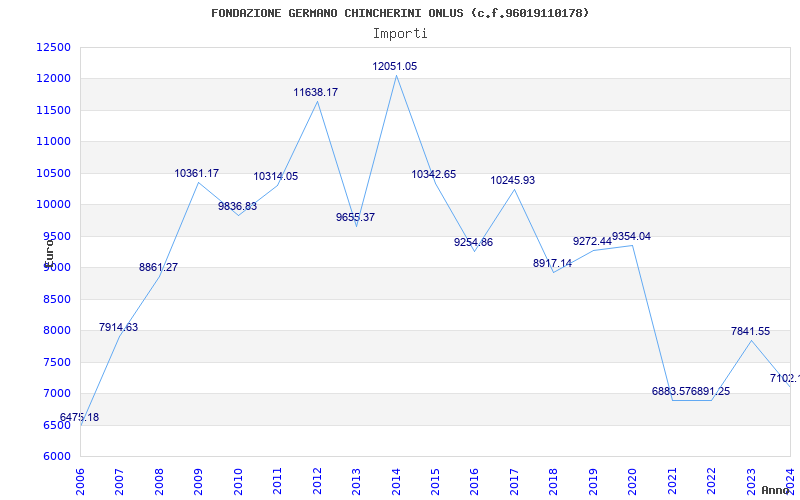Click the 6500 y-axis tick label
The height and width of the screenshot is (500, 800).
[x=56, y=425]
